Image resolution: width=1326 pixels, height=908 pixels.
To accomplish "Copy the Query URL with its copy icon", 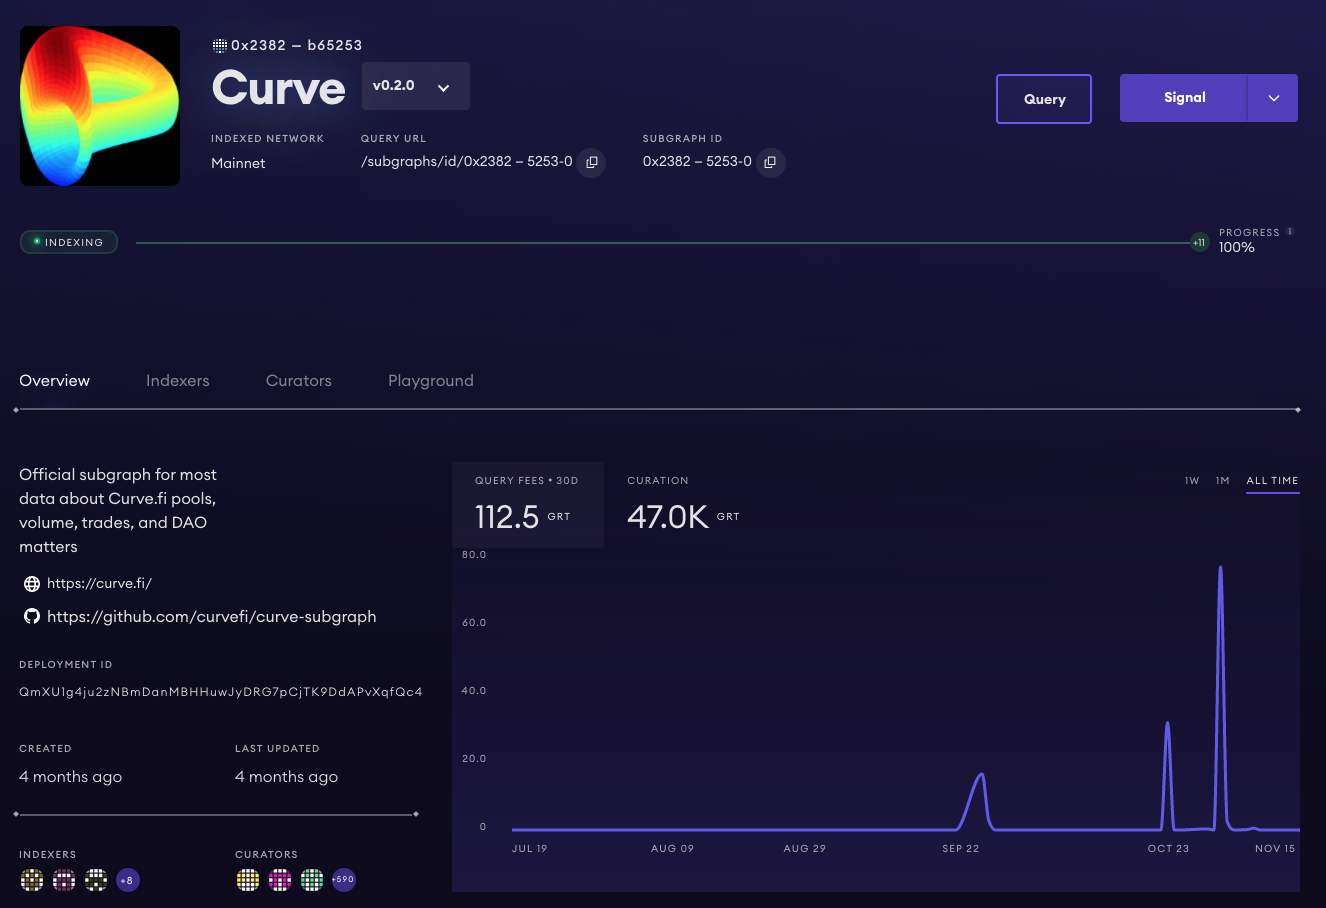I will coord(592,162).
